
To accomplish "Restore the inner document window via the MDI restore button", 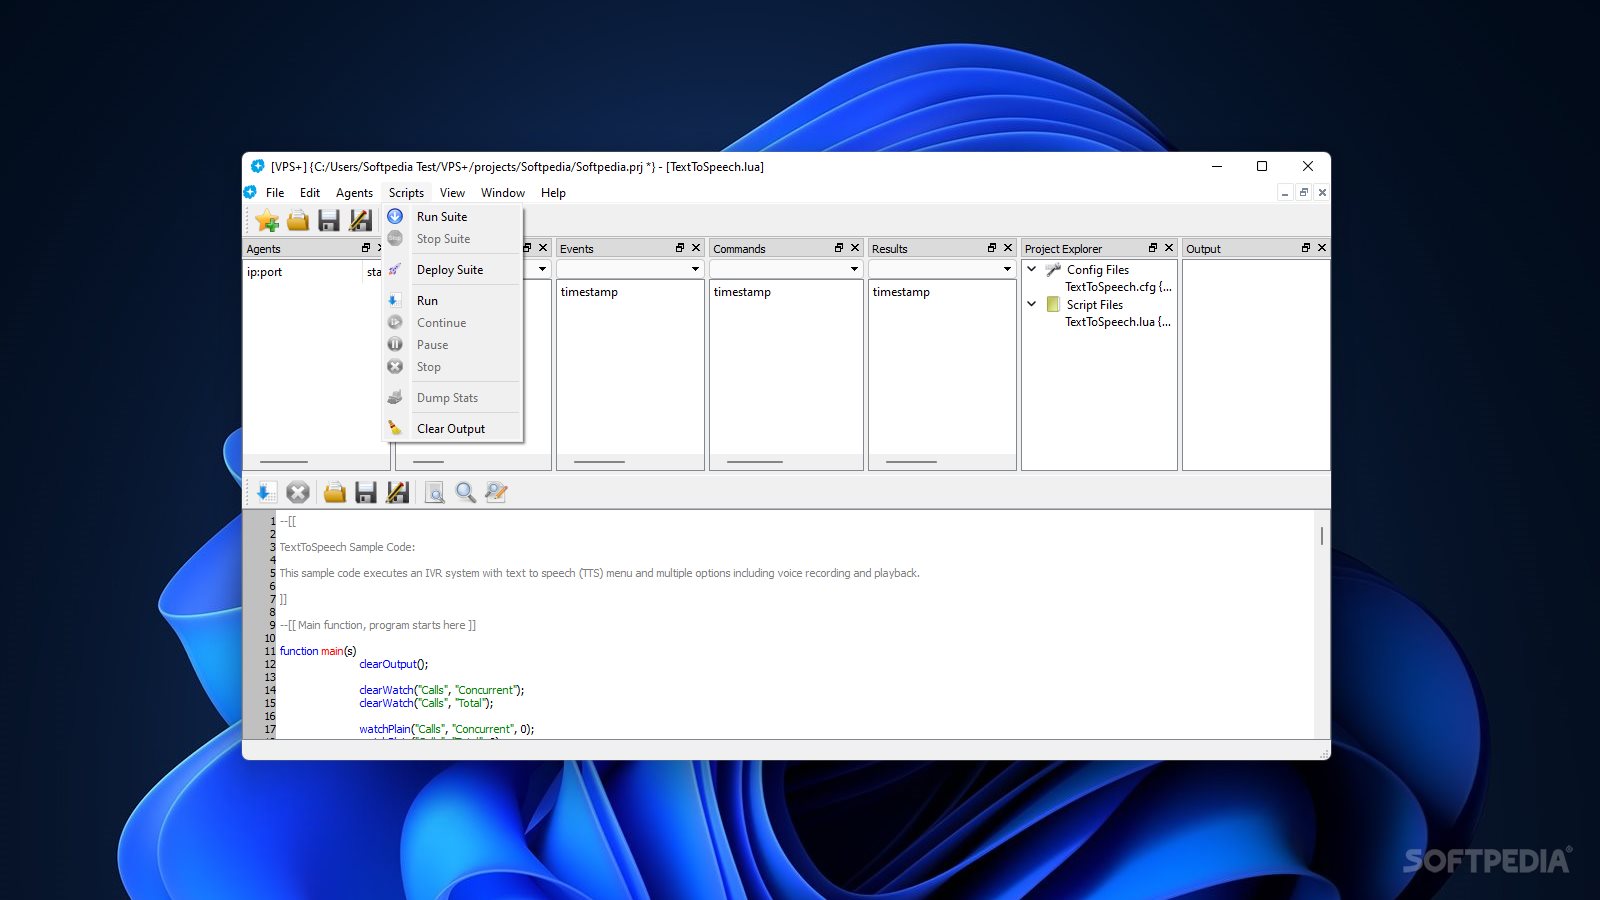I will click(x=1303, y=192).
